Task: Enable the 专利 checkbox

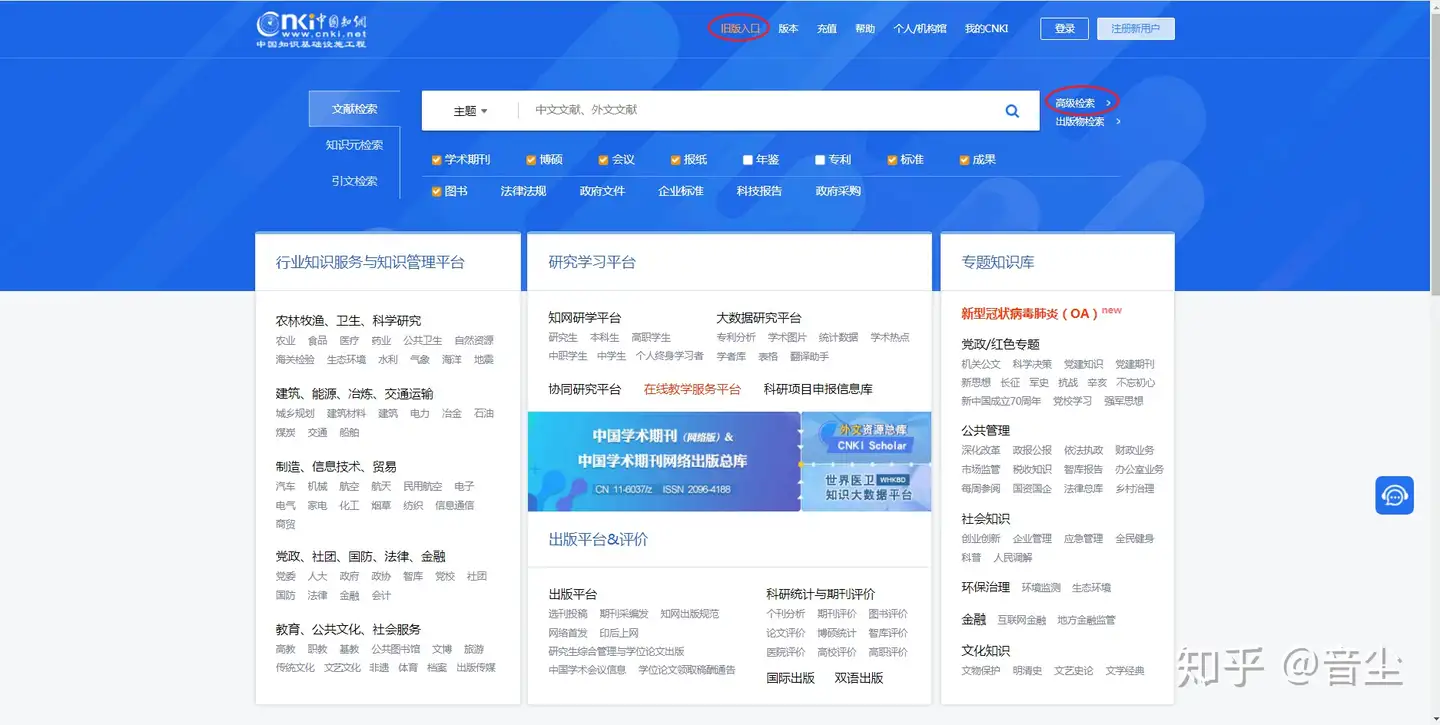Action: [819, 160]
